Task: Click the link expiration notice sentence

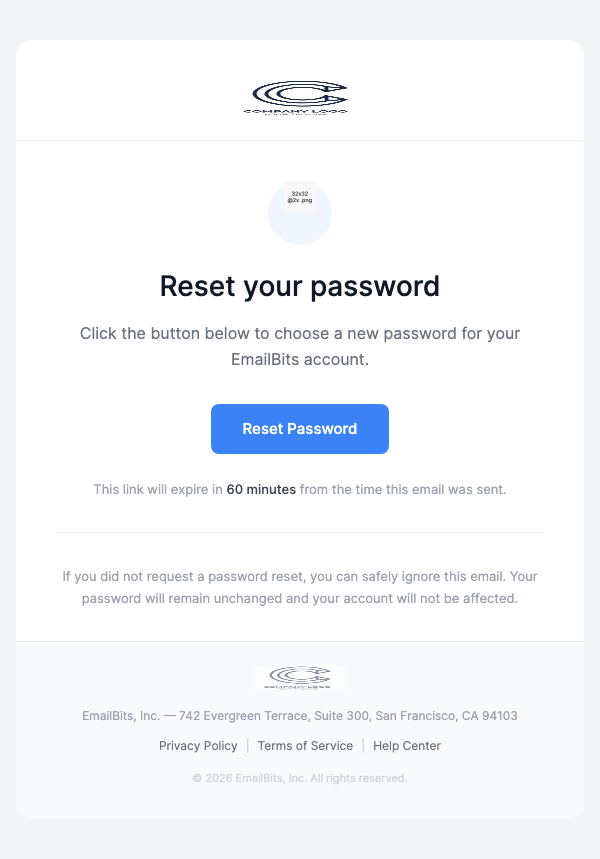Action: pos(299,489)
